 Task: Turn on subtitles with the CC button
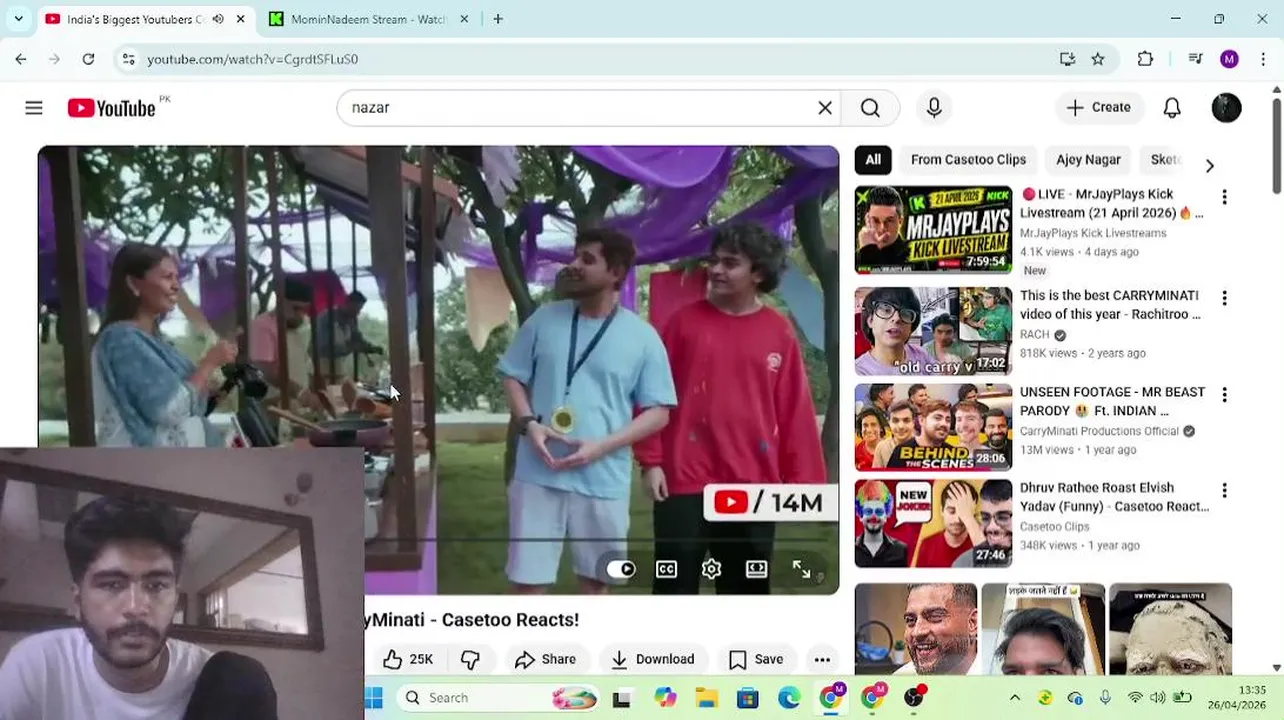click(x=666, y=569)
